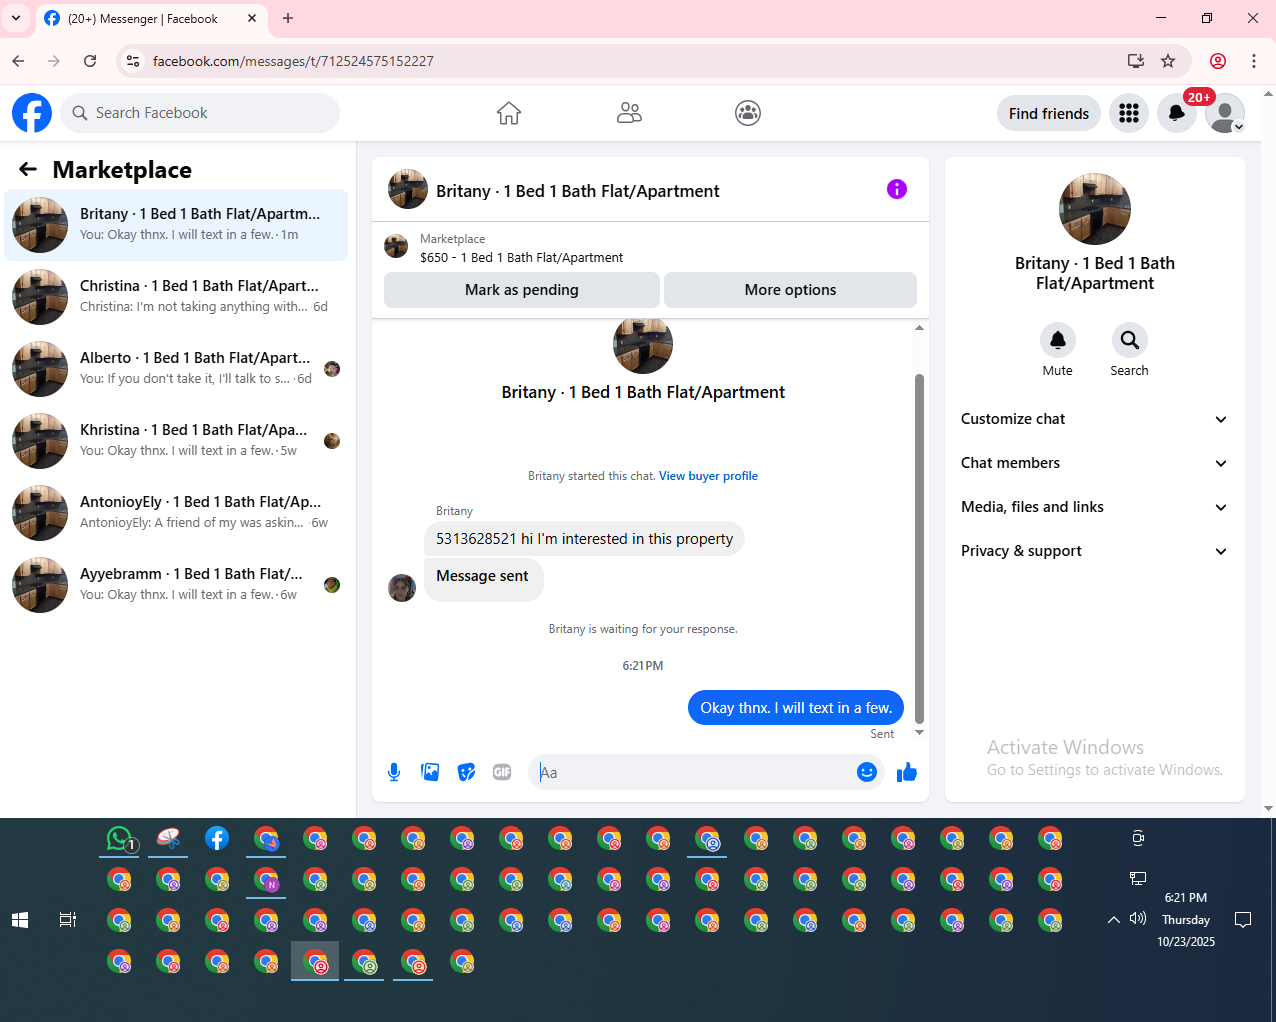This screenshot has height=1022, width=1276.
Task: Click the browser address bar URL
Action: pos(293,61)
